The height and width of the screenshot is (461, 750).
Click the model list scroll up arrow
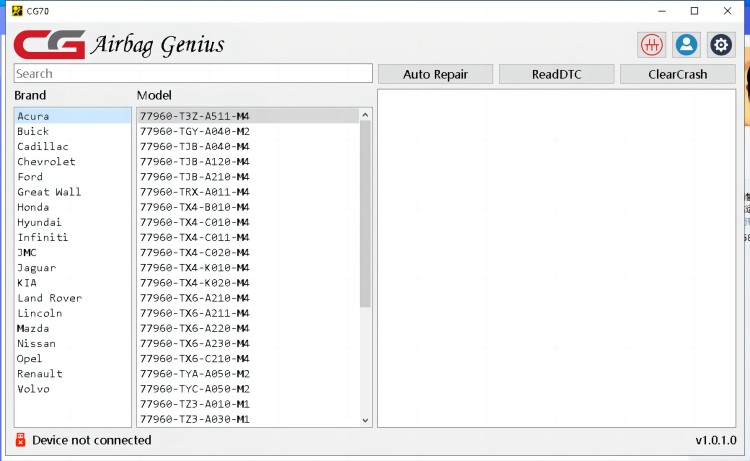(365, 115)
